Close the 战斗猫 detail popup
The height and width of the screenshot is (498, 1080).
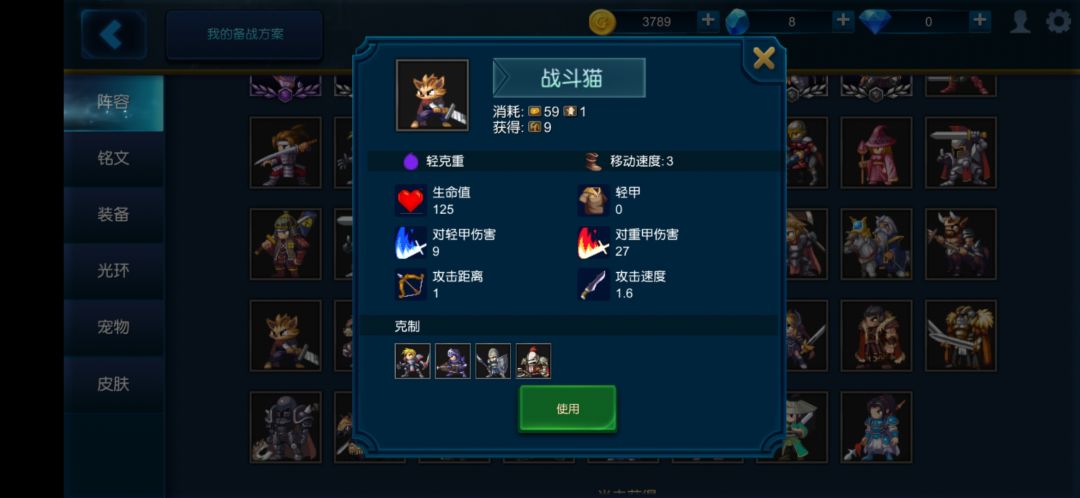click(764, 58)
